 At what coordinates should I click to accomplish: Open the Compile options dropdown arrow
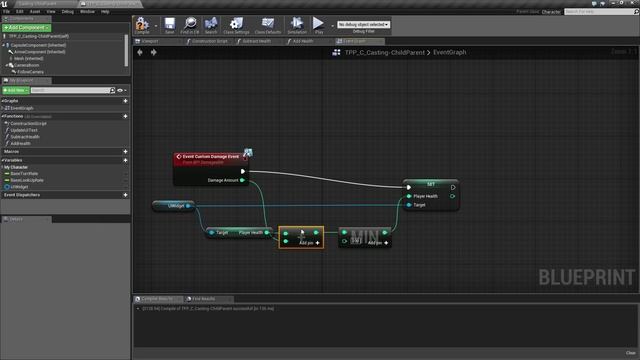coord(156,26)
